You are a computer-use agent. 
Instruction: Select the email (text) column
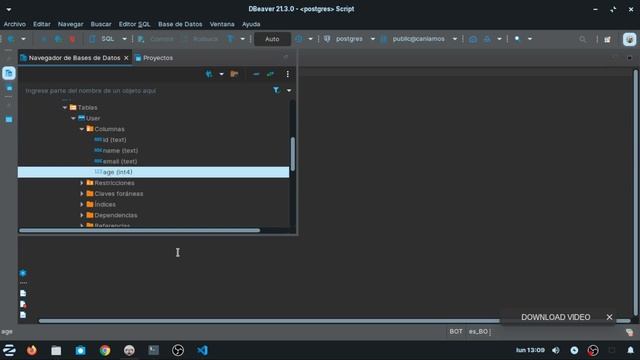[x=116, y=161]
